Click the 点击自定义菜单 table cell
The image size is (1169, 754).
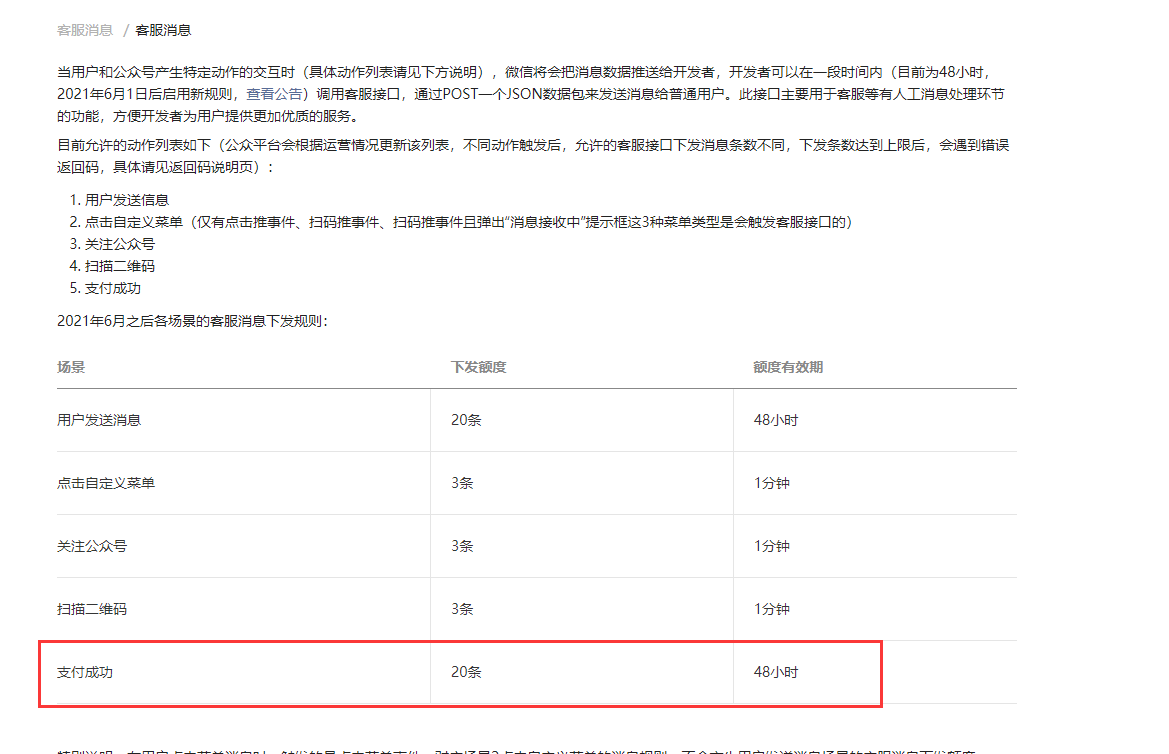tap(106, 483)
